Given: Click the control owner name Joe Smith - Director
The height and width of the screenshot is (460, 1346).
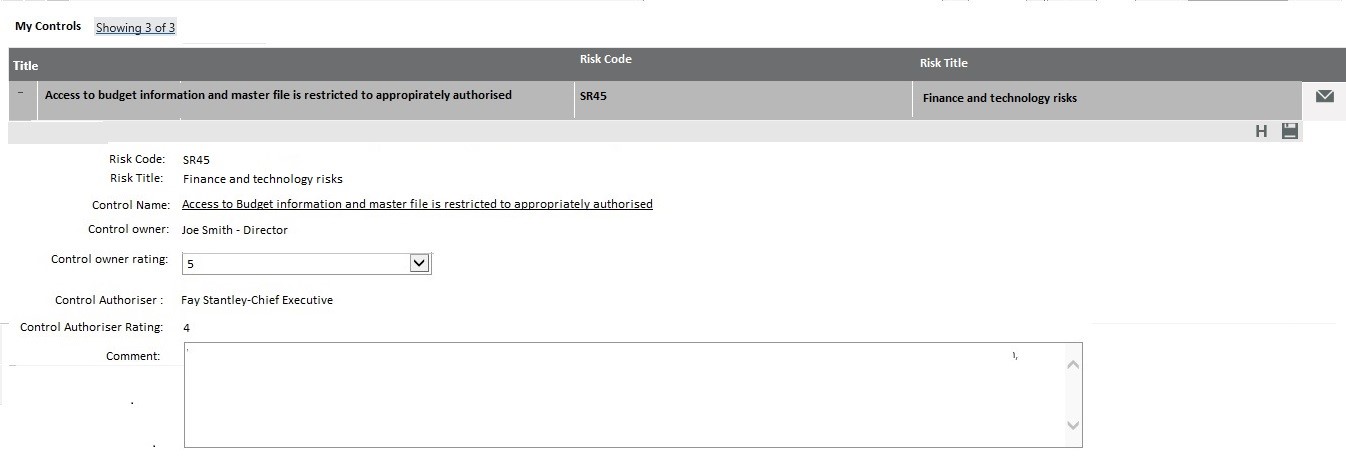Looking at the screenshot, I should click(x=234, y=230).
